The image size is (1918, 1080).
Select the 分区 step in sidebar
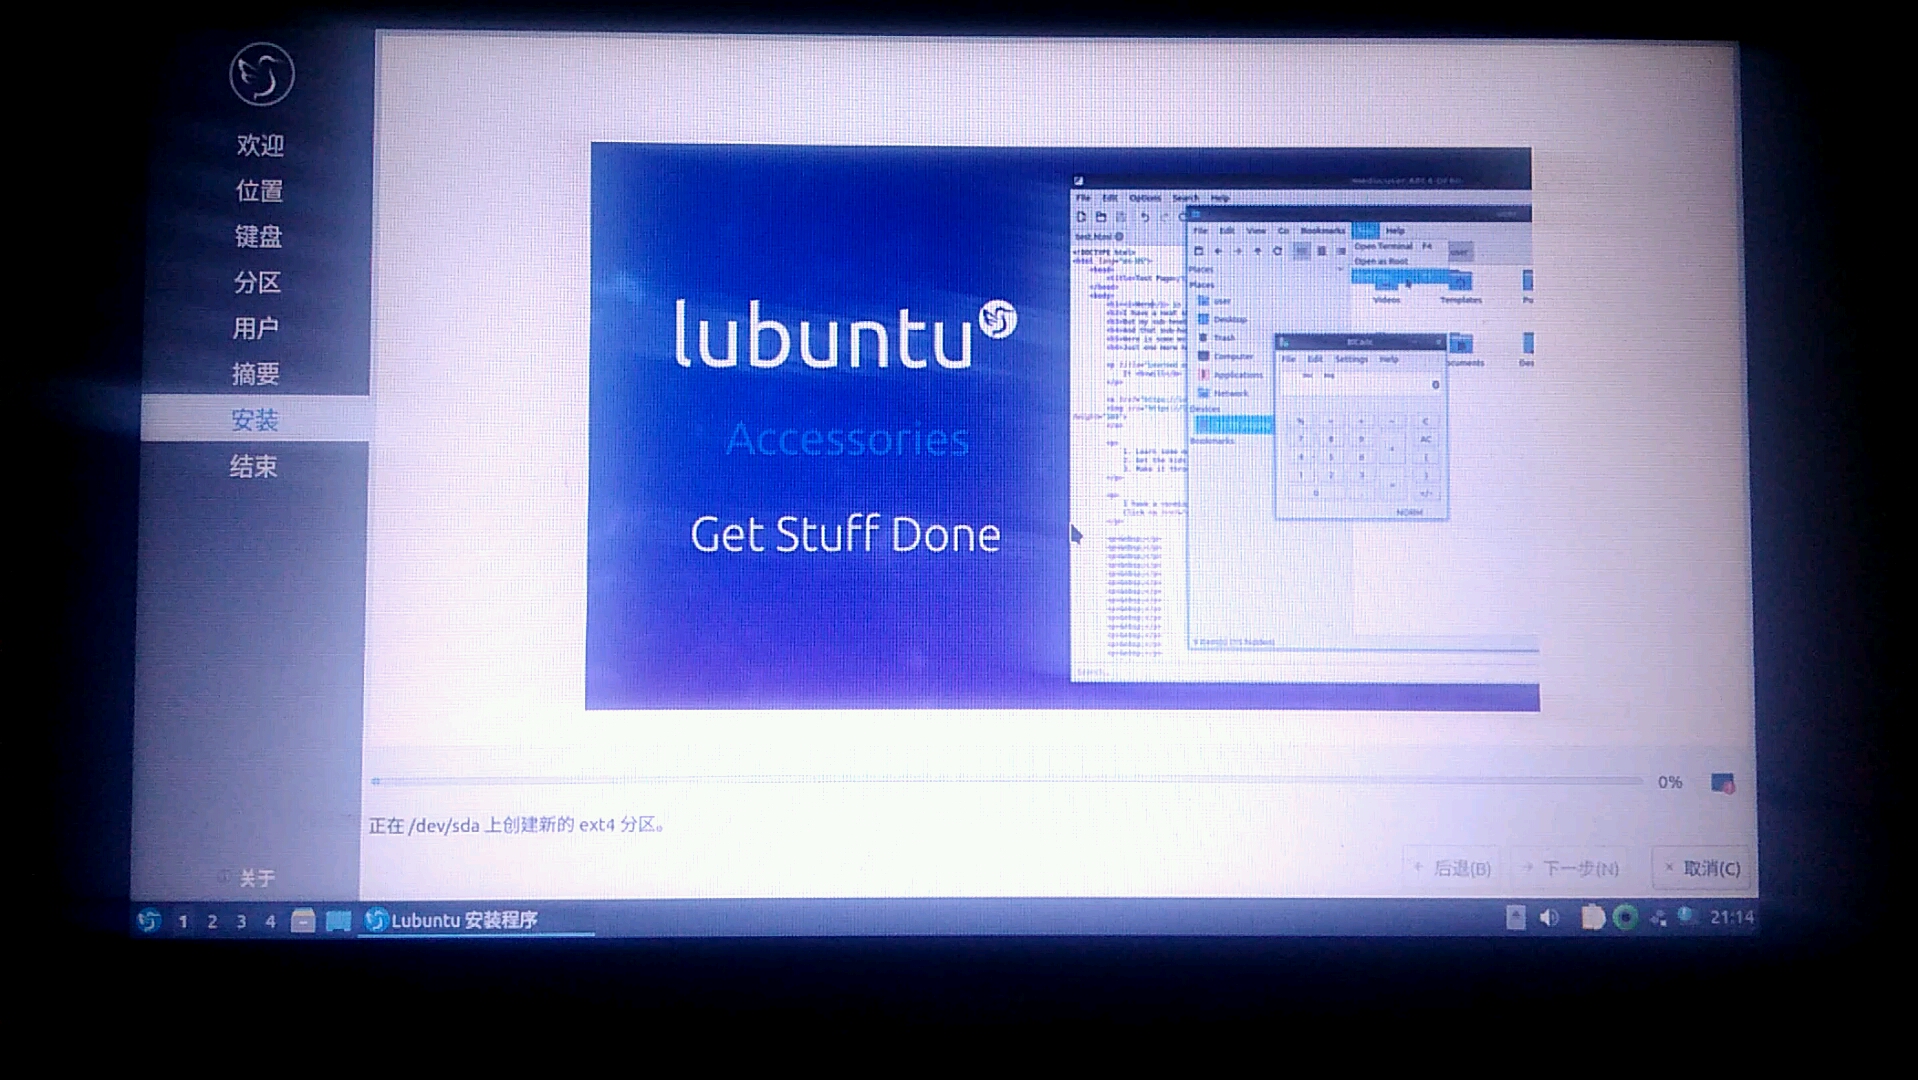coord(257,283)
